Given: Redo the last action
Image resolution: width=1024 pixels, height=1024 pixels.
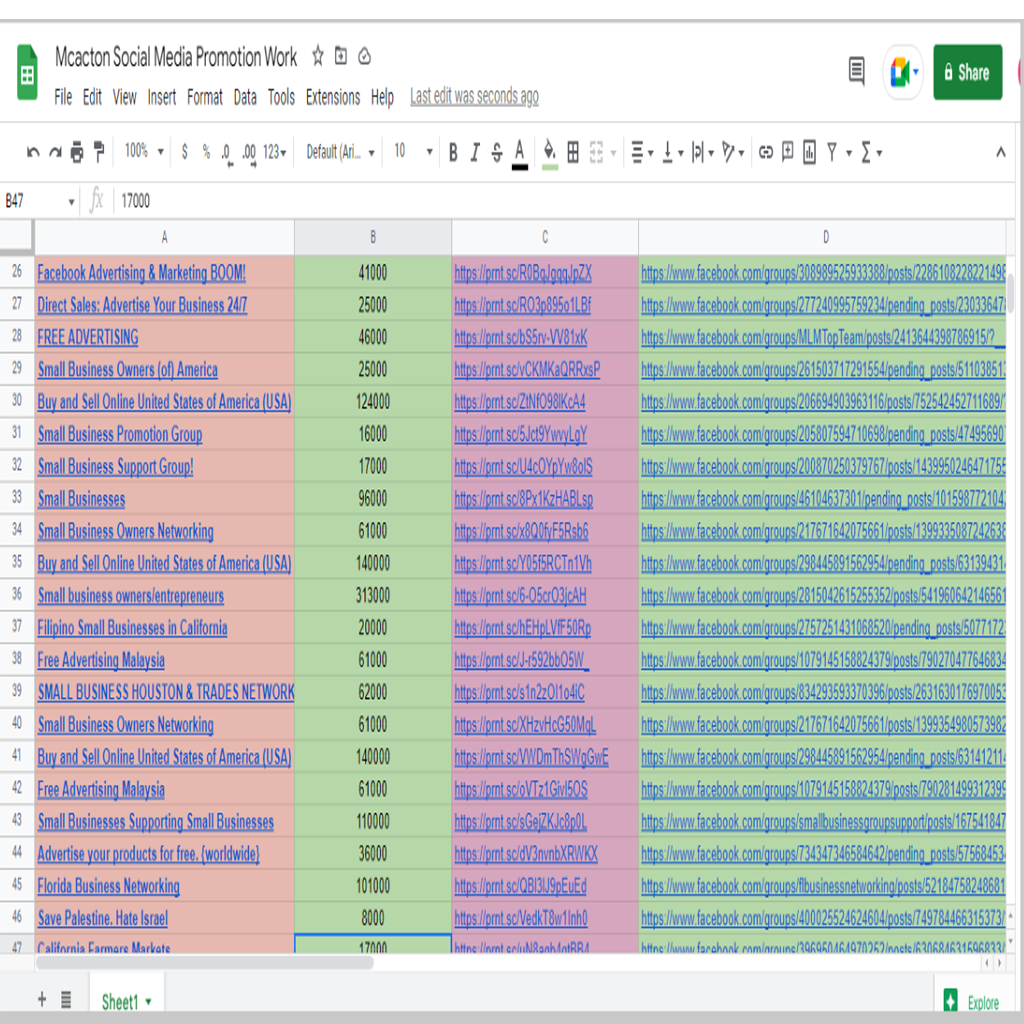Looking at the screenshot, I should pos(56,153).
